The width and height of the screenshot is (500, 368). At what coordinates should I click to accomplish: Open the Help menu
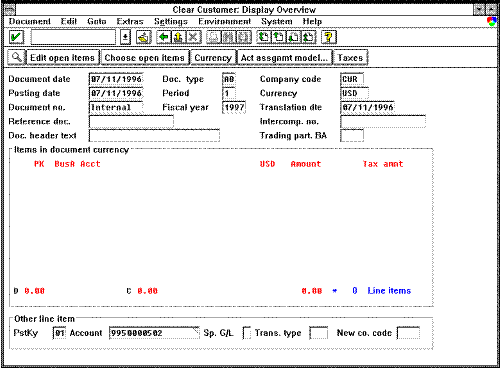coord(312,22)
